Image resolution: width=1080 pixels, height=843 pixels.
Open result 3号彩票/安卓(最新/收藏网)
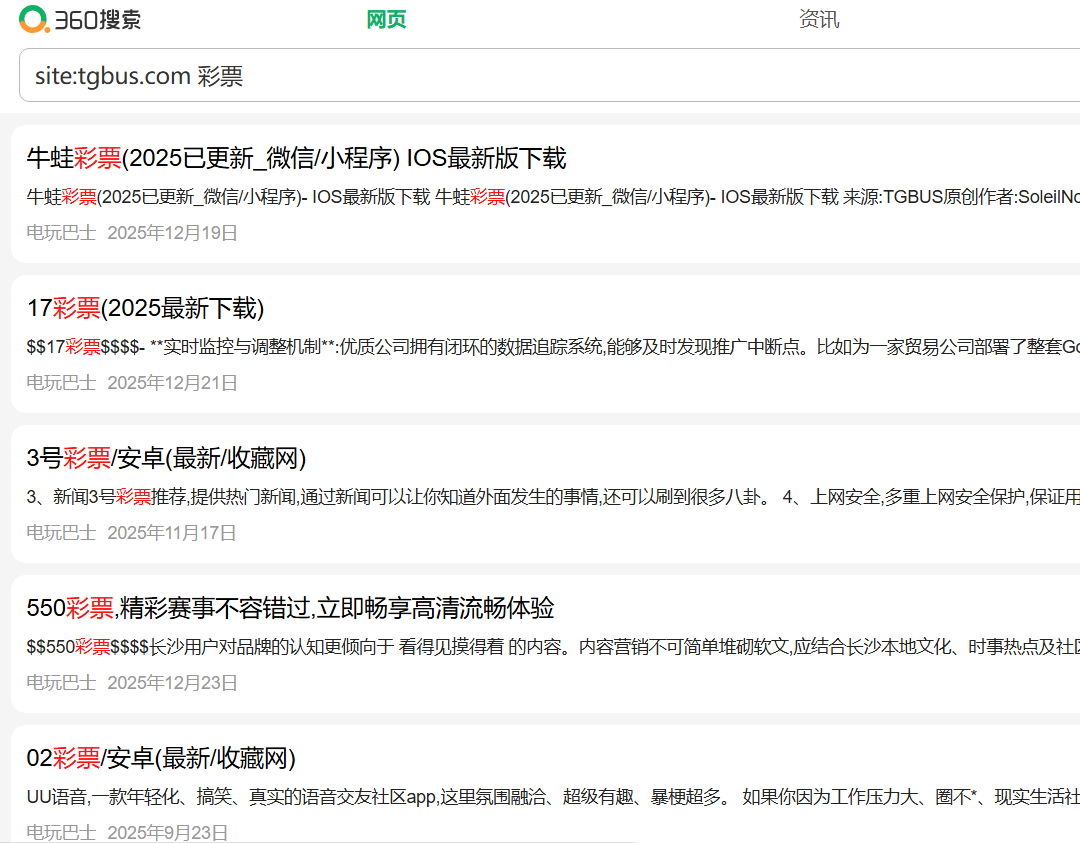click(166, 458)
